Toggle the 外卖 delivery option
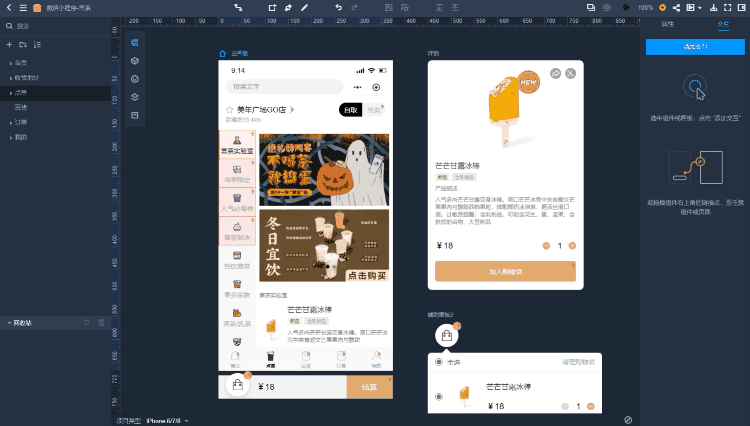Image resolution: width=750 pixels, height=426 pixels. [374, 110]
